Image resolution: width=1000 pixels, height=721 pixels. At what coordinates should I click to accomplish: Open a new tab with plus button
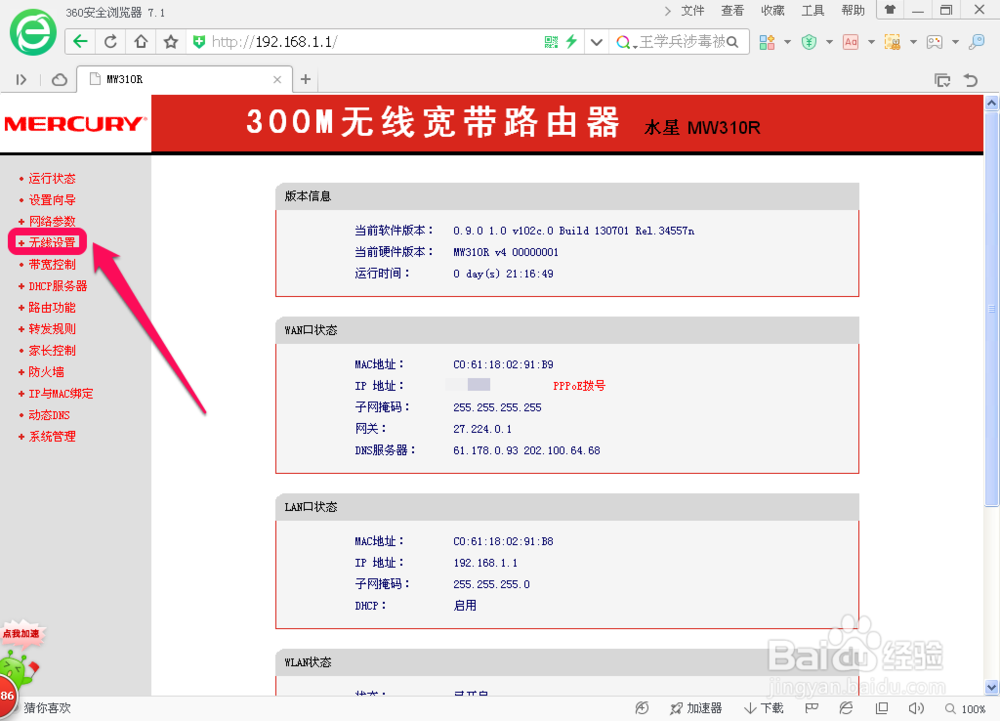(x=305, y=79)
